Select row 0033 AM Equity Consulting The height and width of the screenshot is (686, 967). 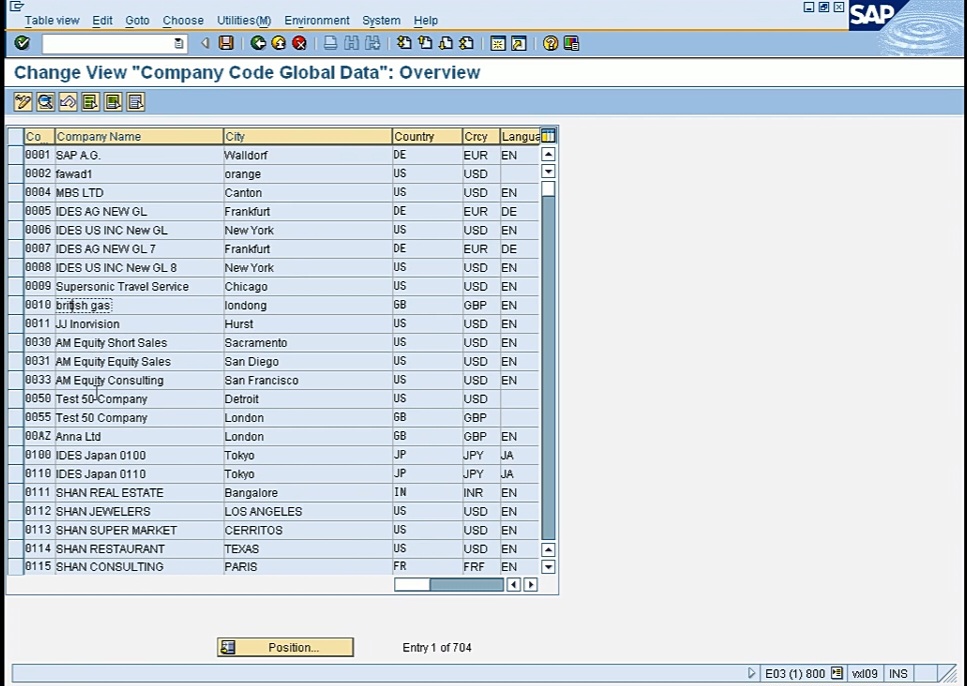coord(16,380)
